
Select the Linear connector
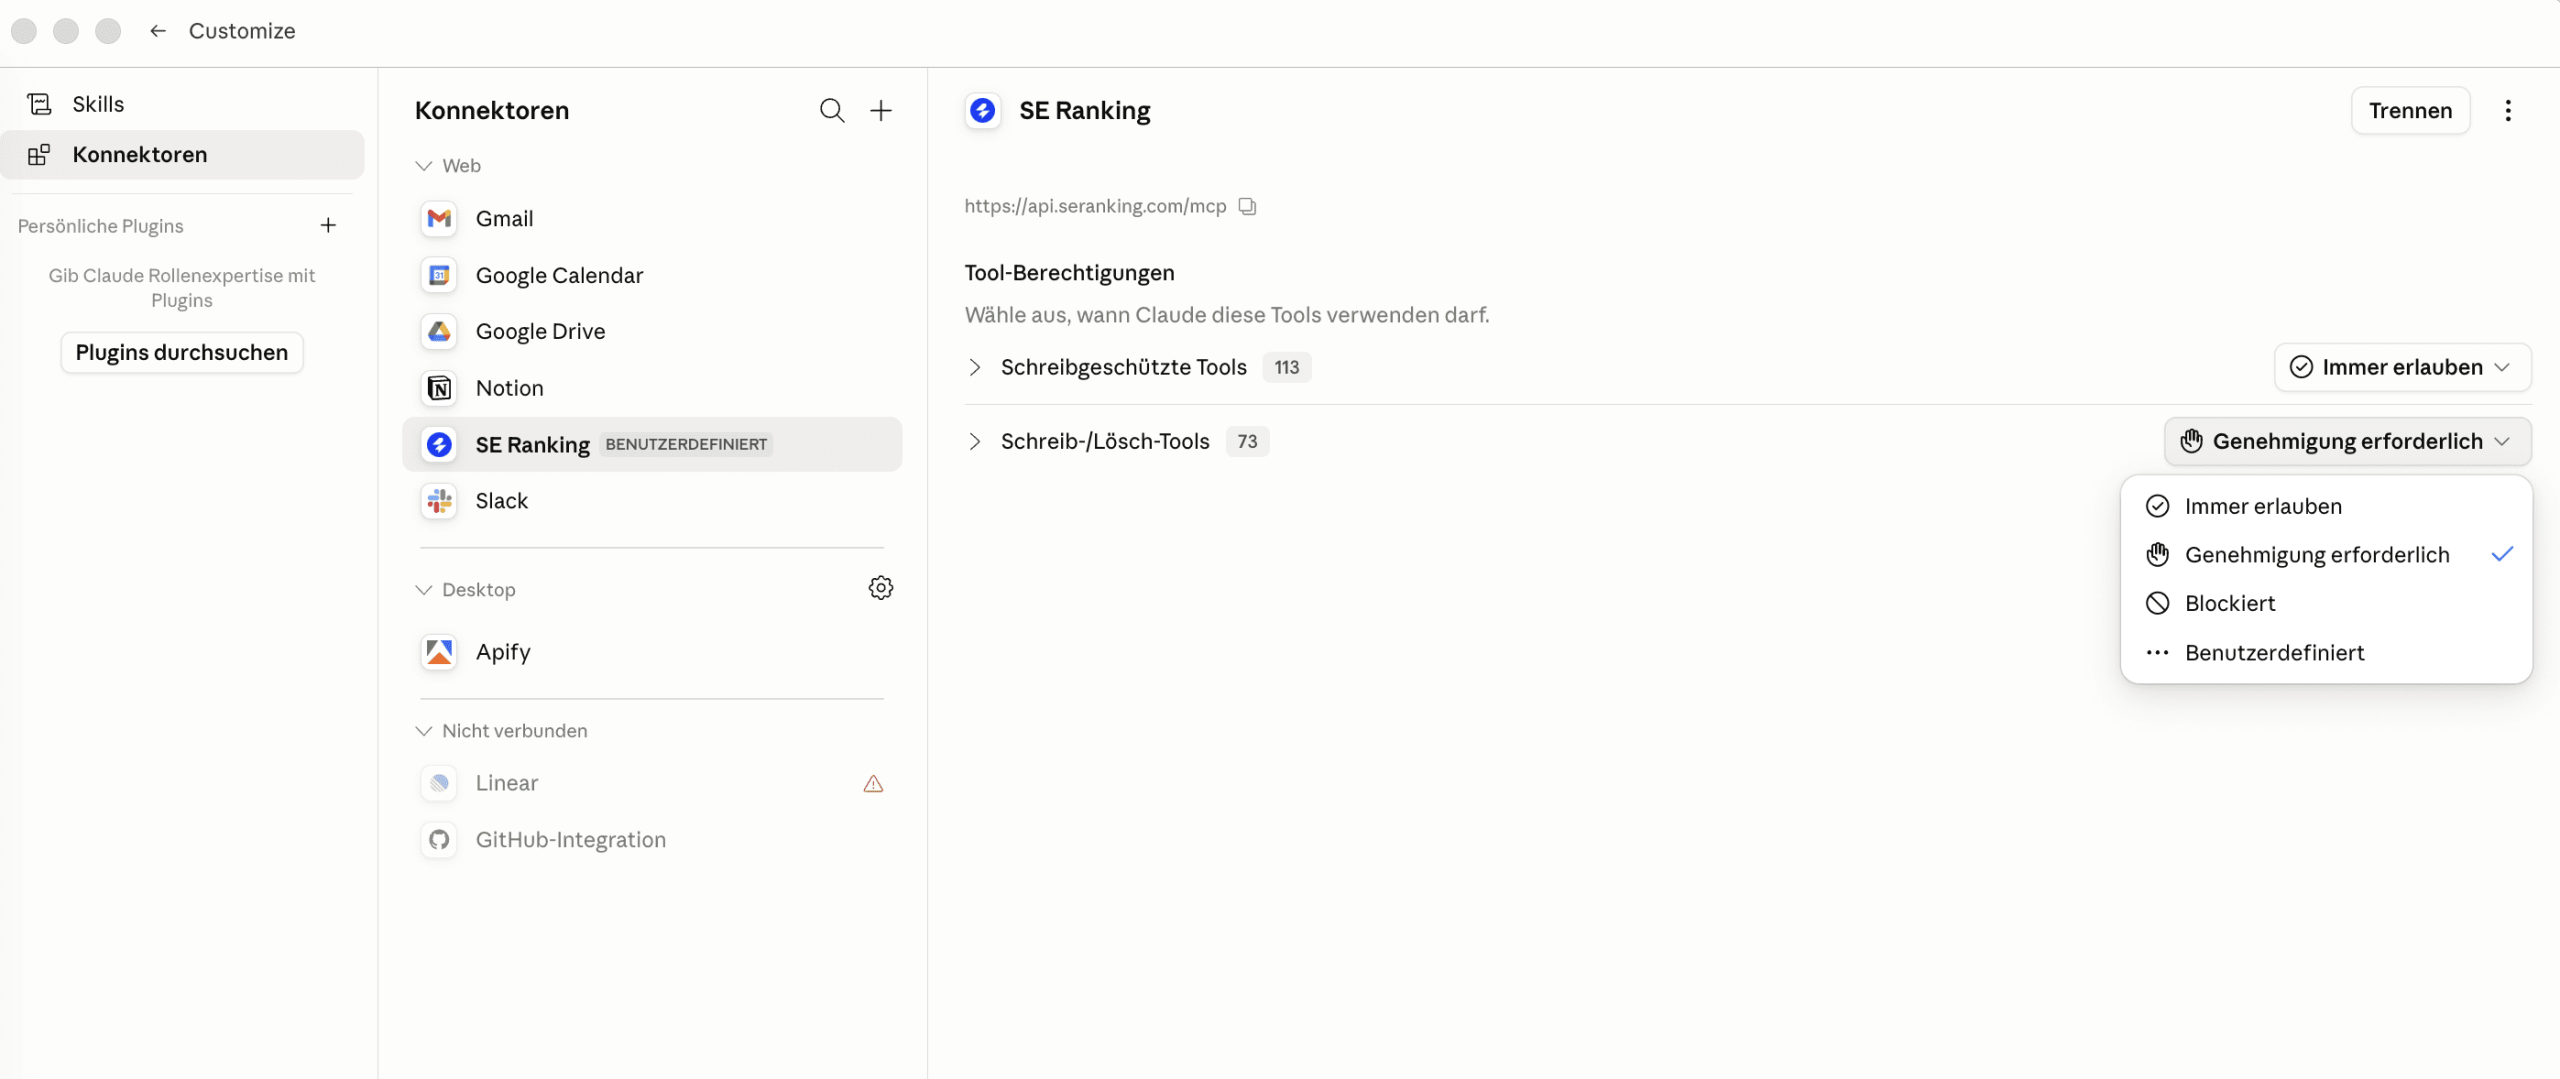pos(652,783)
